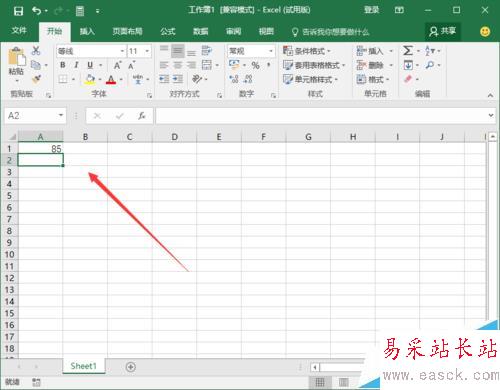Click the Insert Function fx icon
The width and height of the screenshot is (500, 390).
pyautogui.click(x=142, y=116)
